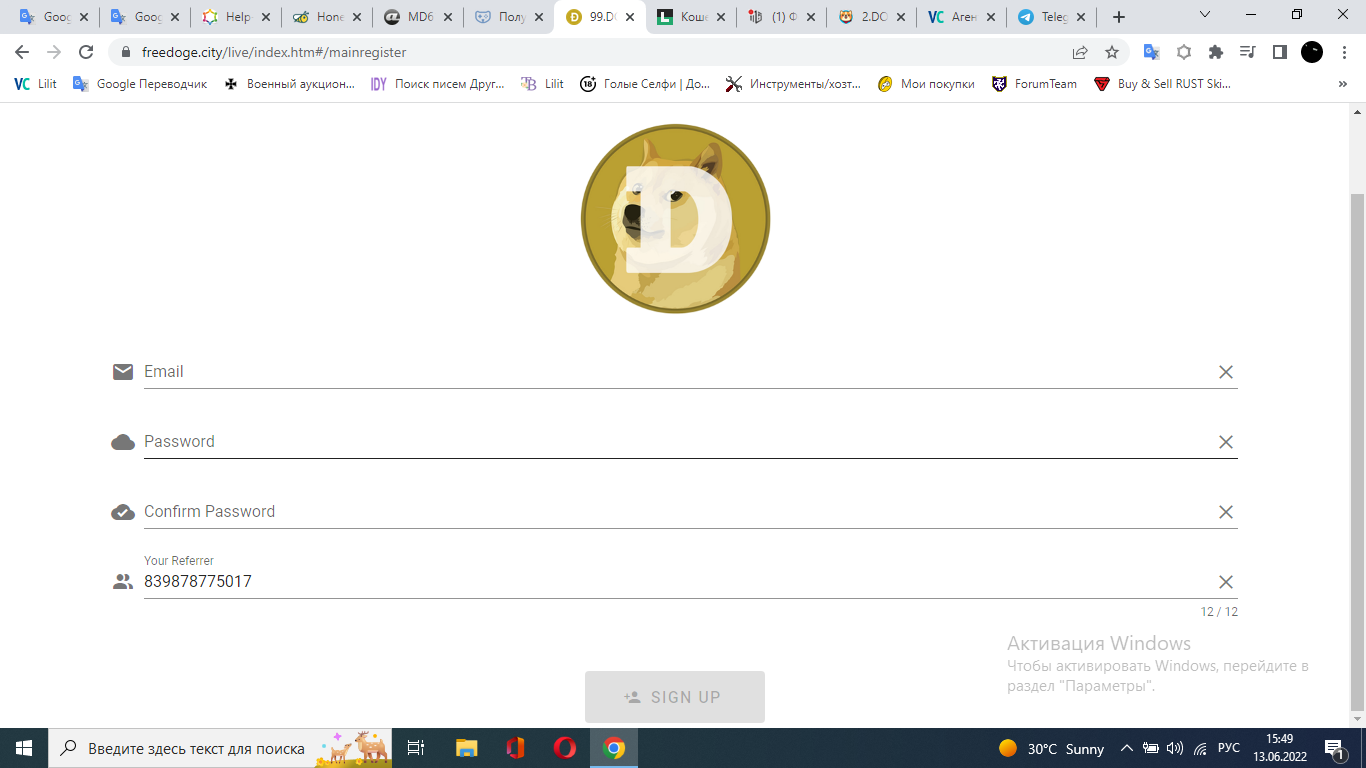Screen dimensions: 1366x768
Task: Open the Google Переводчик bookmark
Action: (x=140, y=84)
